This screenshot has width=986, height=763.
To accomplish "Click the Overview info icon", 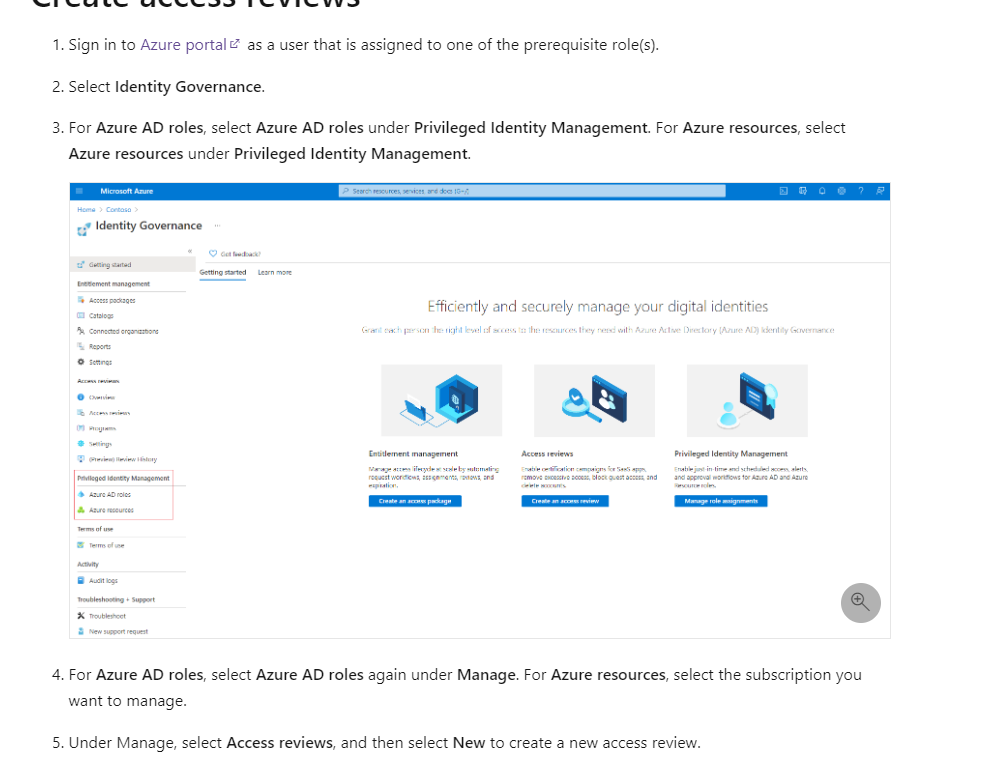I will pyautogui.click(x=80, y=397).
